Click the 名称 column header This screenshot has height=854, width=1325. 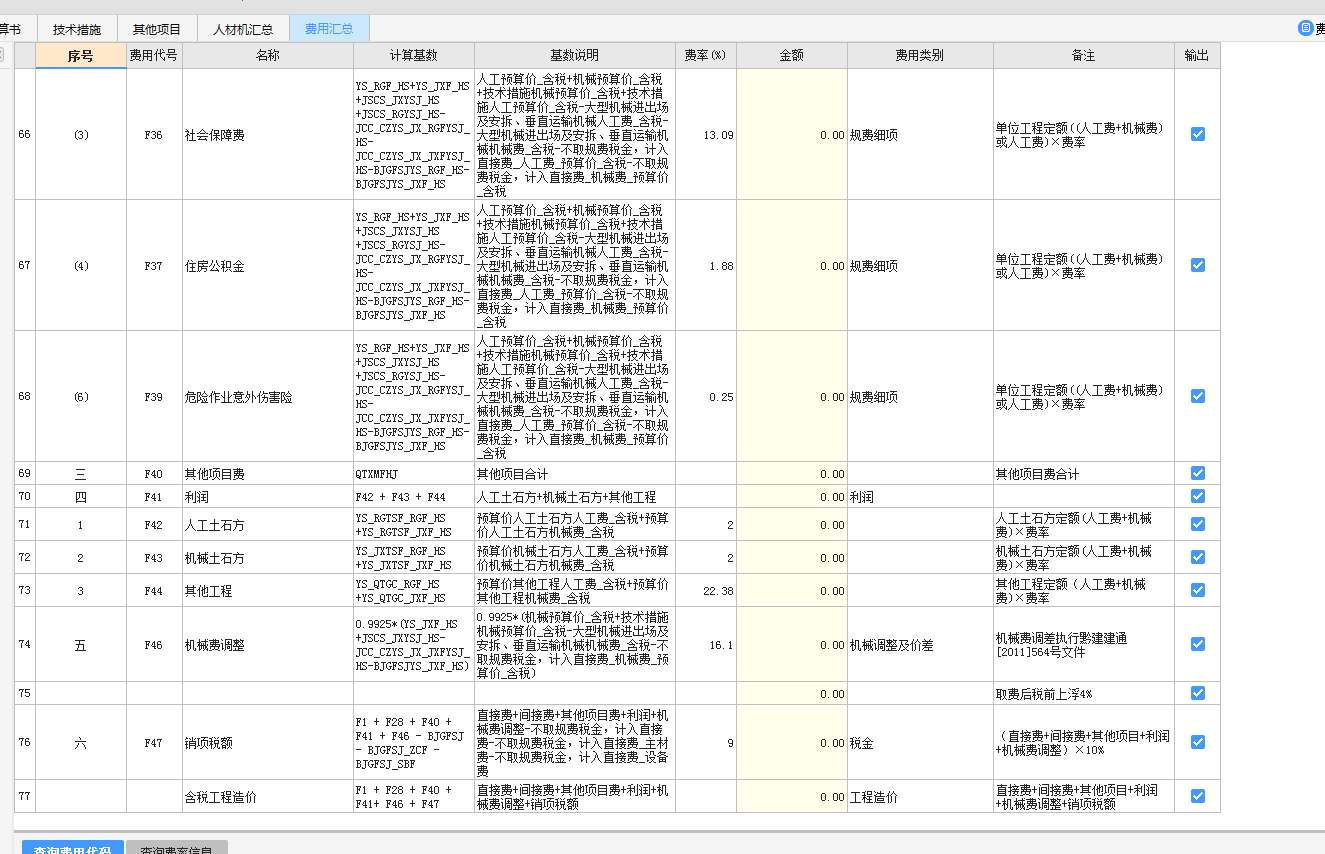point(268,56)
